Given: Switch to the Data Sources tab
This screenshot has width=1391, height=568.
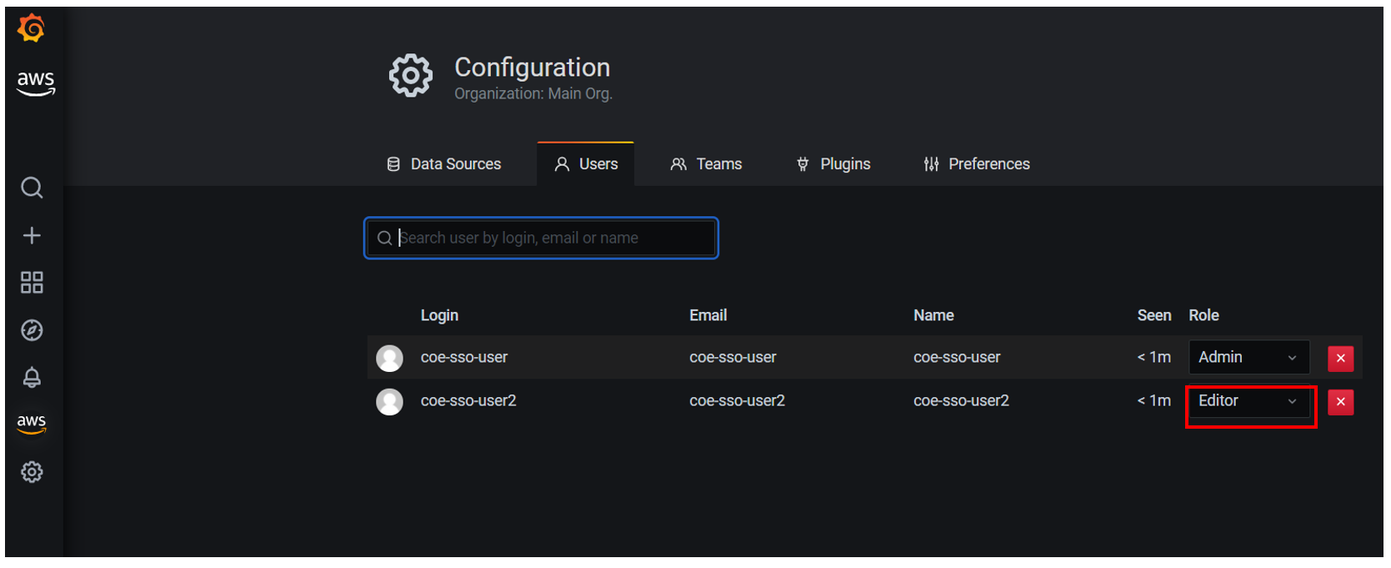Looking at the screenshot, I should [x=444, y=164].
